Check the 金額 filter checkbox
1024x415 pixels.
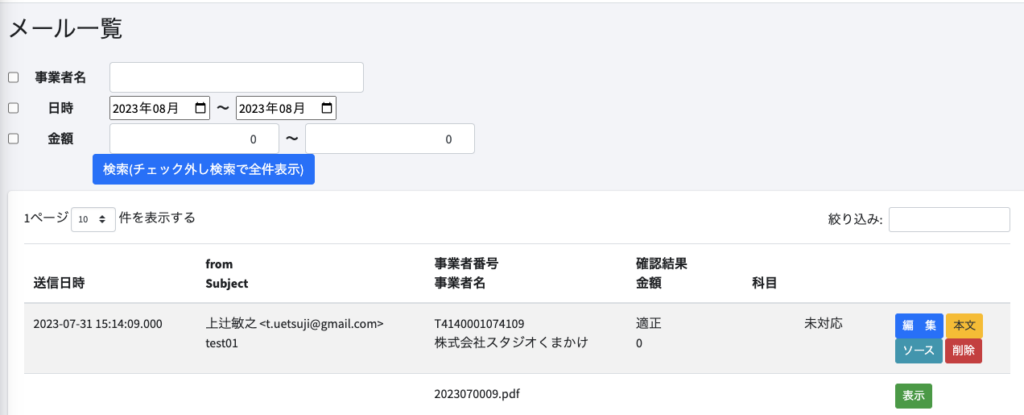[13, 139]
